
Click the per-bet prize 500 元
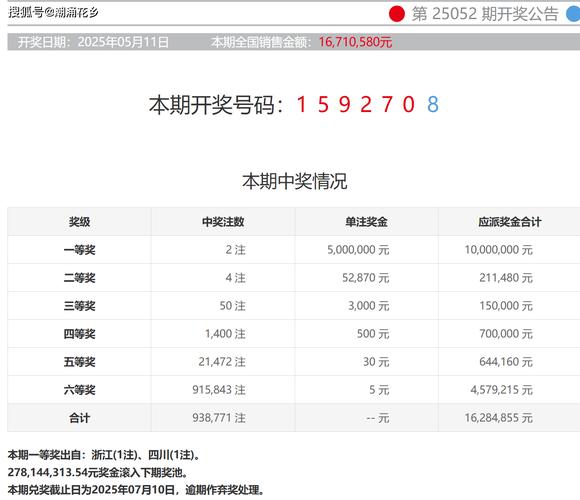pyautogui.click(x=373, y=334)
